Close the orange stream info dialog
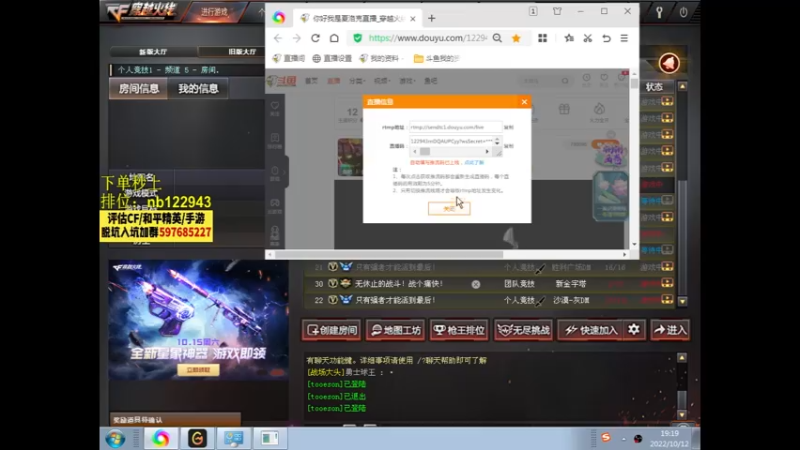Viewport: 800px width, 450px height. coord(524,102)
